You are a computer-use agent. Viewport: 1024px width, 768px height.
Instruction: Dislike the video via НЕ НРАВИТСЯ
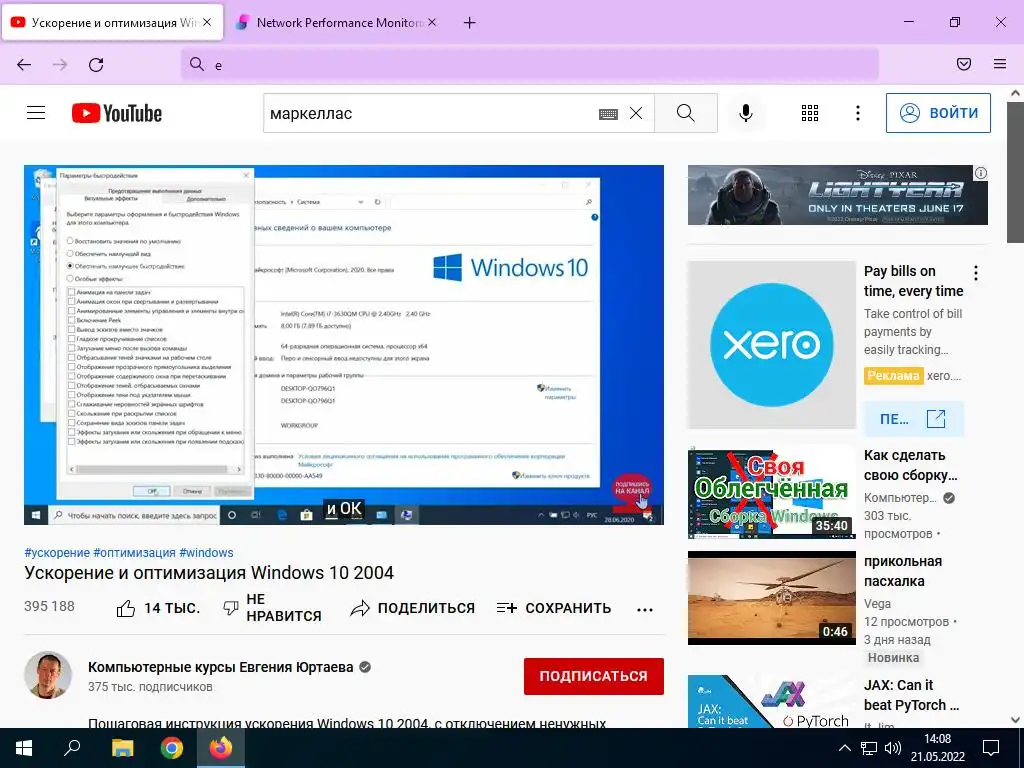click(272, 607)
